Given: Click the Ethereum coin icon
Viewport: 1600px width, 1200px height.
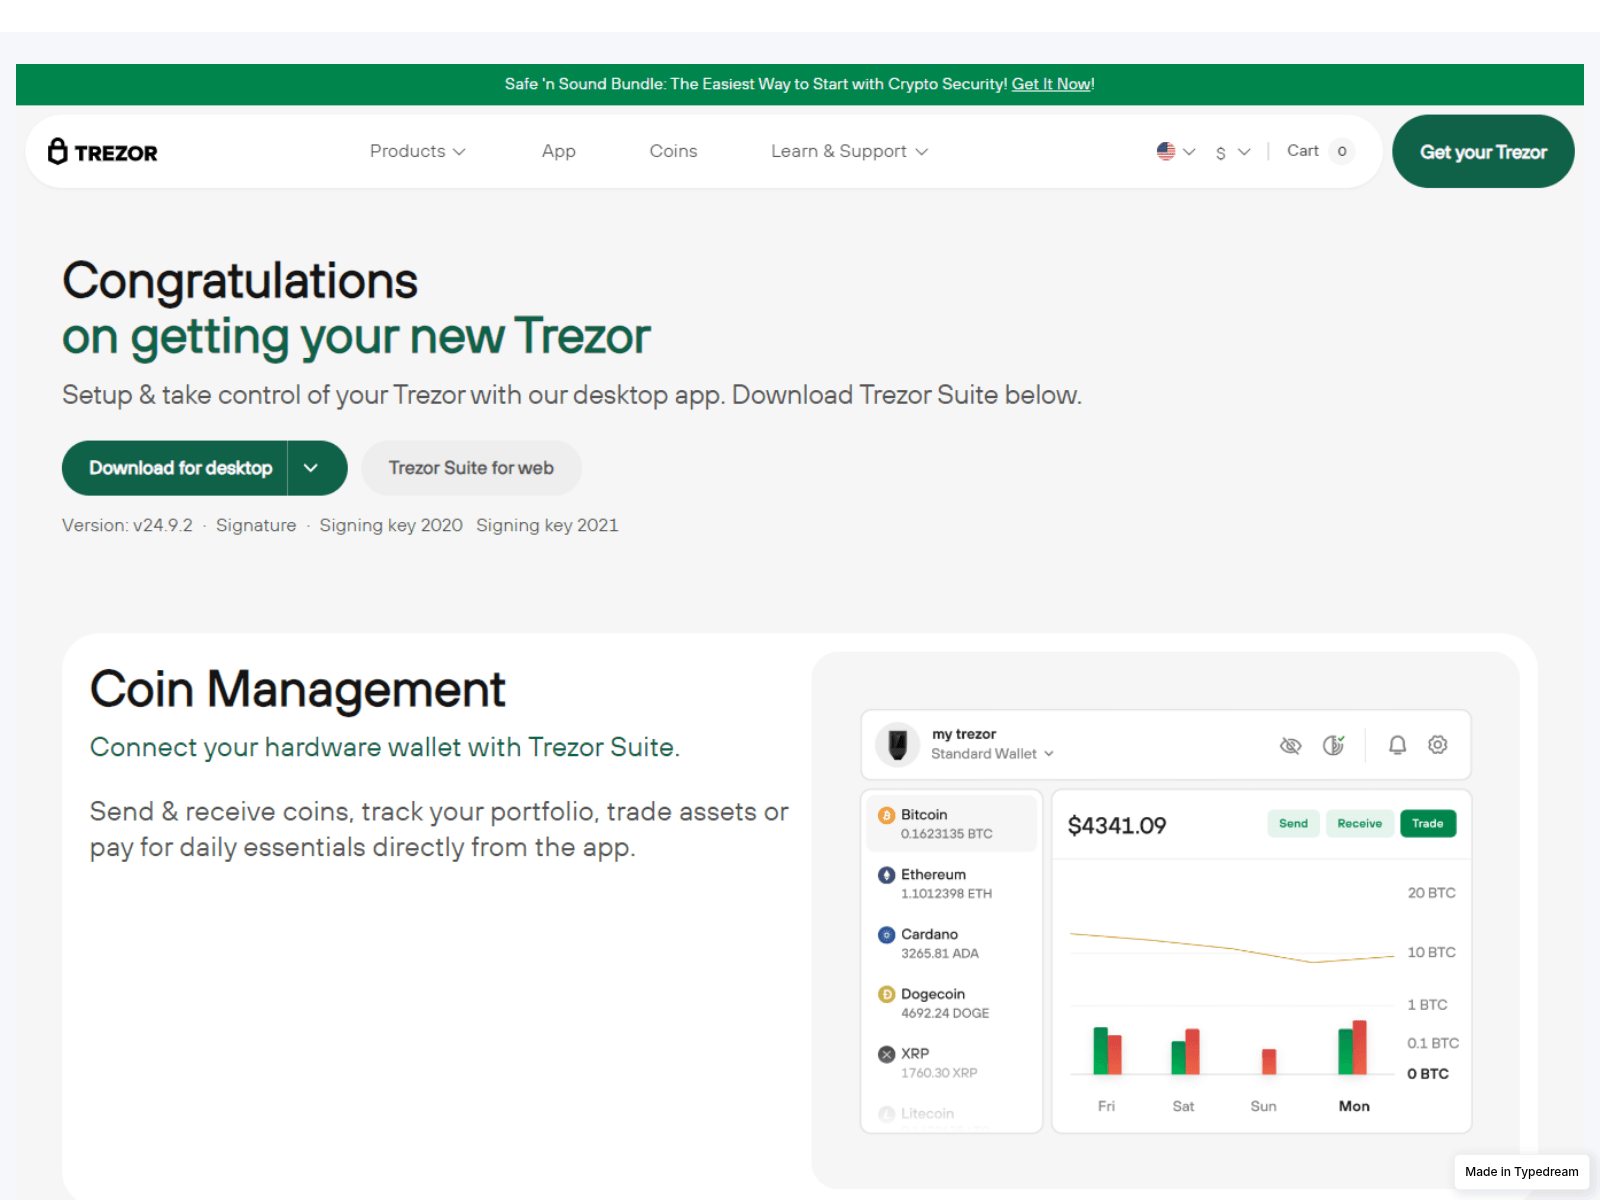Looking at the screenshot, I should pos(886,875).
